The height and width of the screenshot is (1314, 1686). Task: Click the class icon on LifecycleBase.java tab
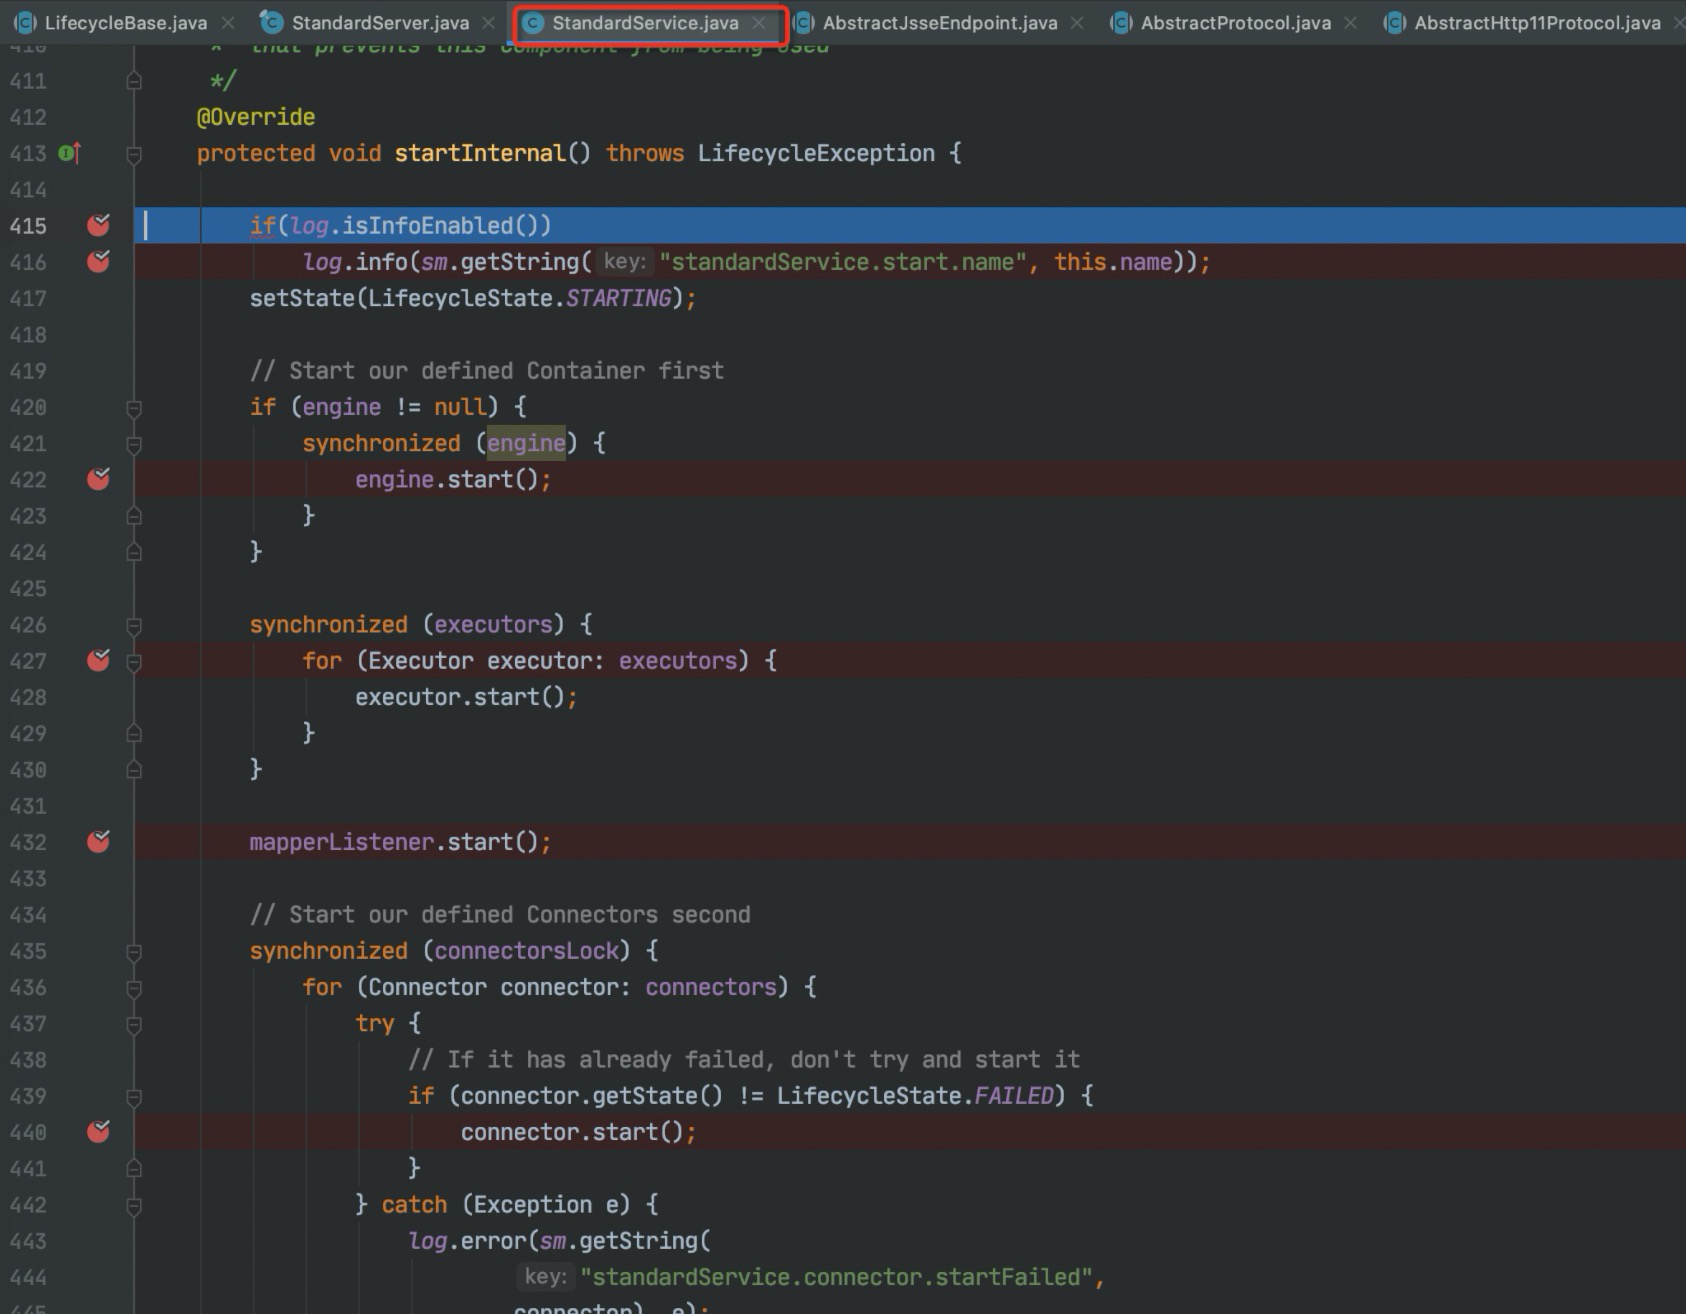25,22
